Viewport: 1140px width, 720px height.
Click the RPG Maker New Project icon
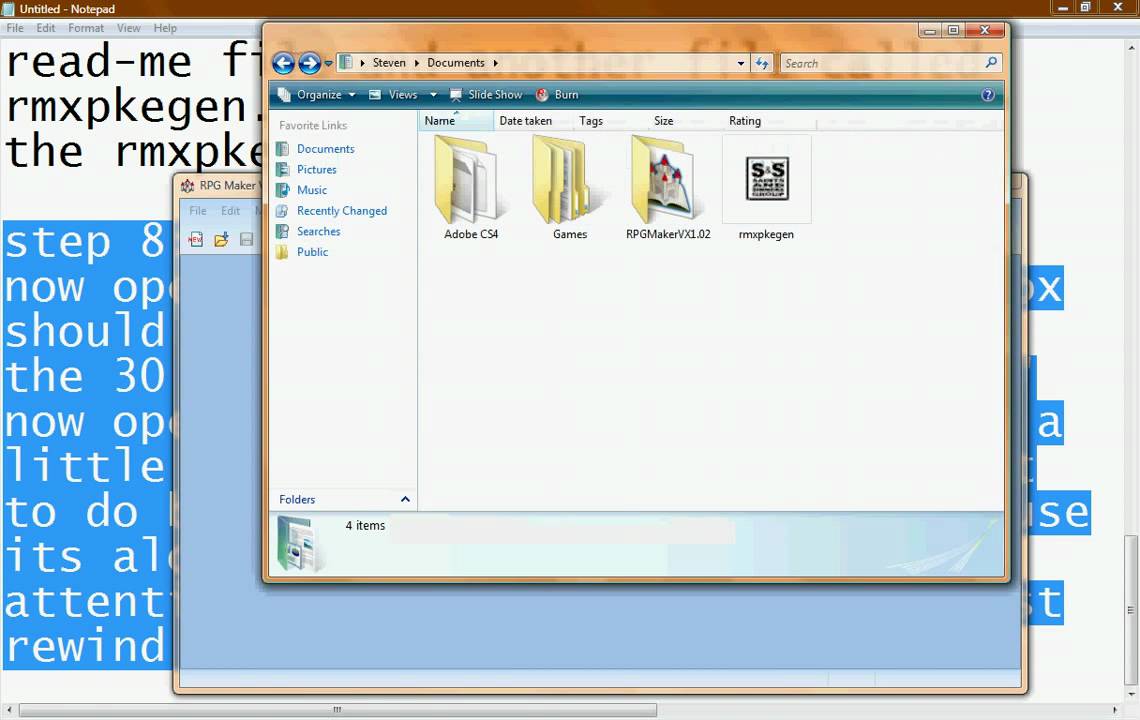[196, 239]
